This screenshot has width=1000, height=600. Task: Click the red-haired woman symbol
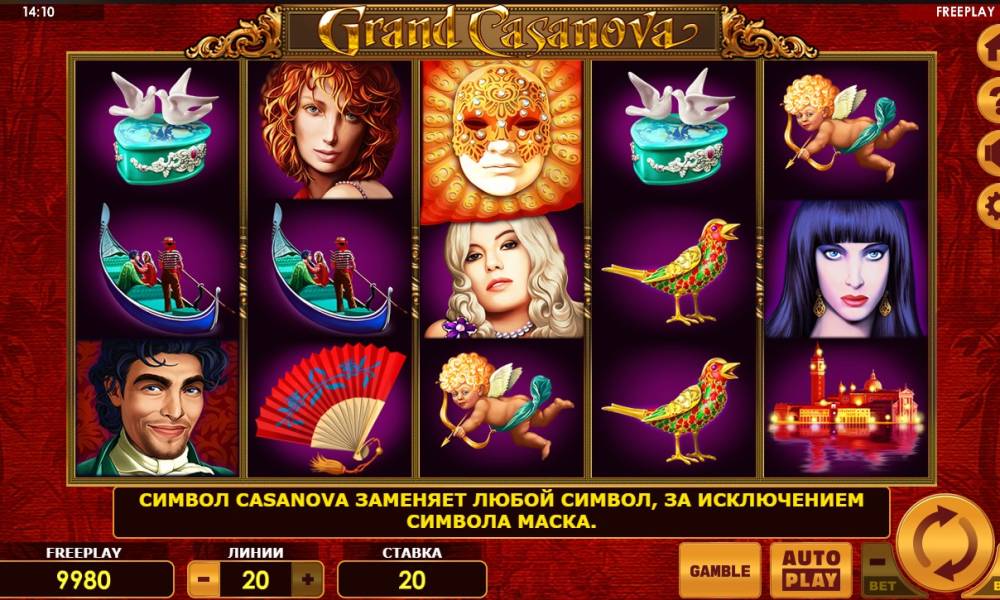(x=330, y=131)
